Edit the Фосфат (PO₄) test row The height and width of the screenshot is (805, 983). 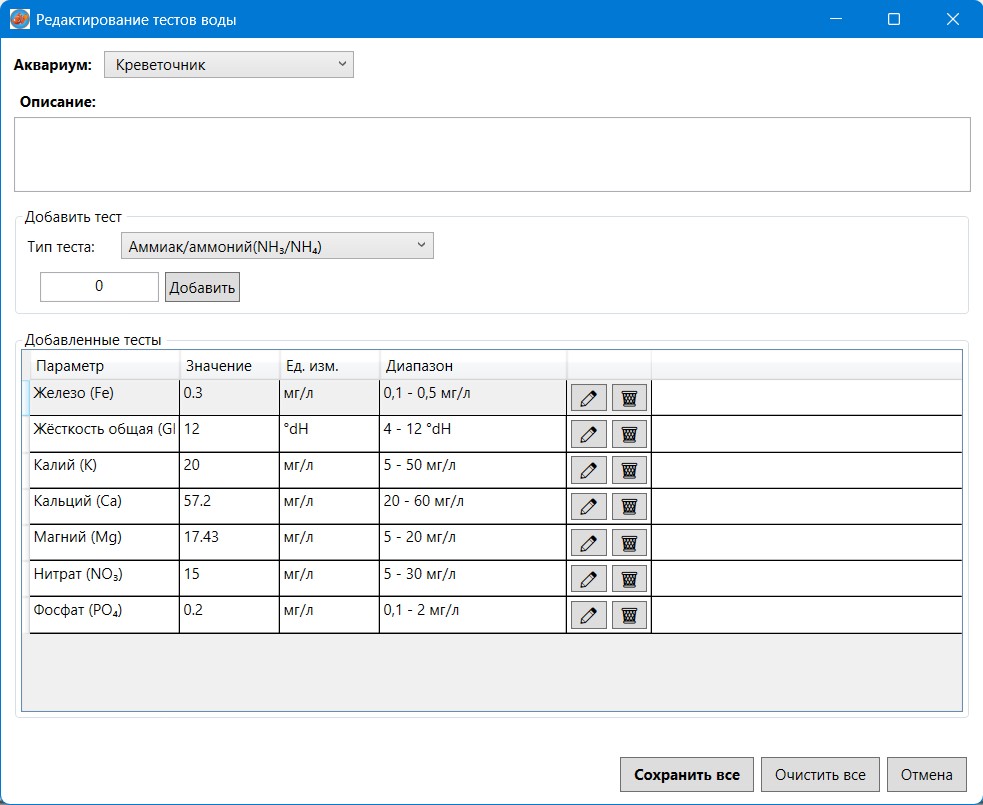coord(588,615)
